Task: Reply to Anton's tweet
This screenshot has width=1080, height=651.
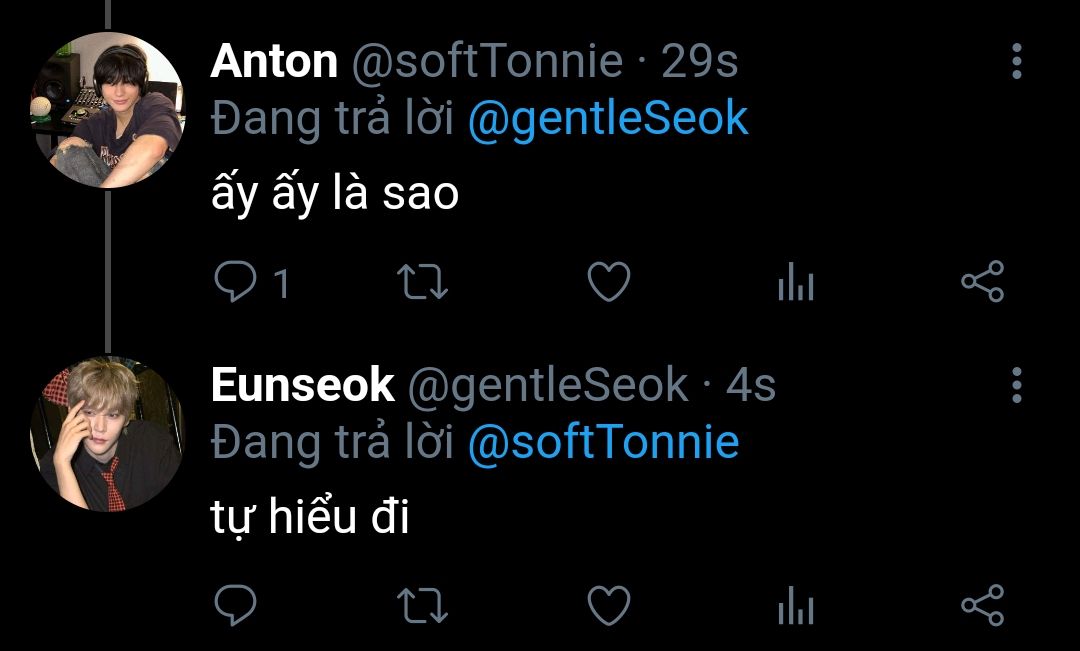Action: click(x=236, y=283)
